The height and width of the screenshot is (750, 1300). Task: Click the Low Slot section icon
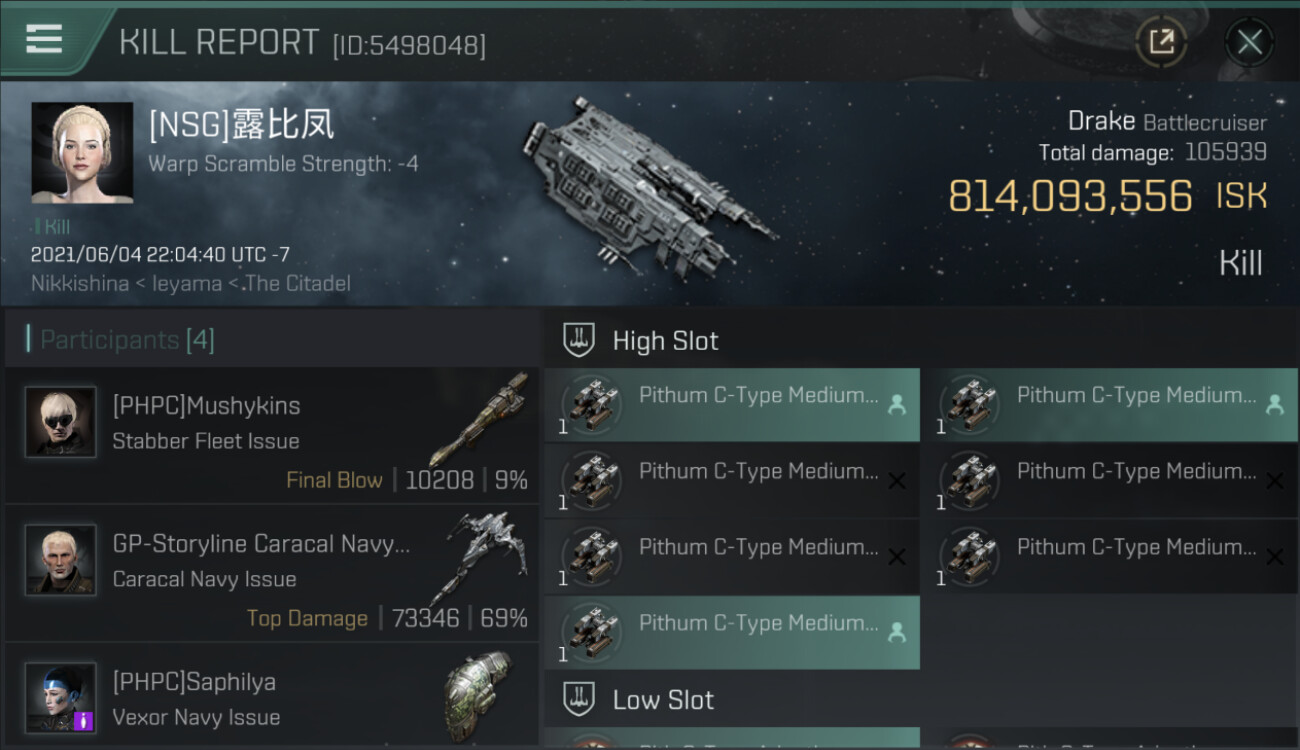[x=579, y=699]
